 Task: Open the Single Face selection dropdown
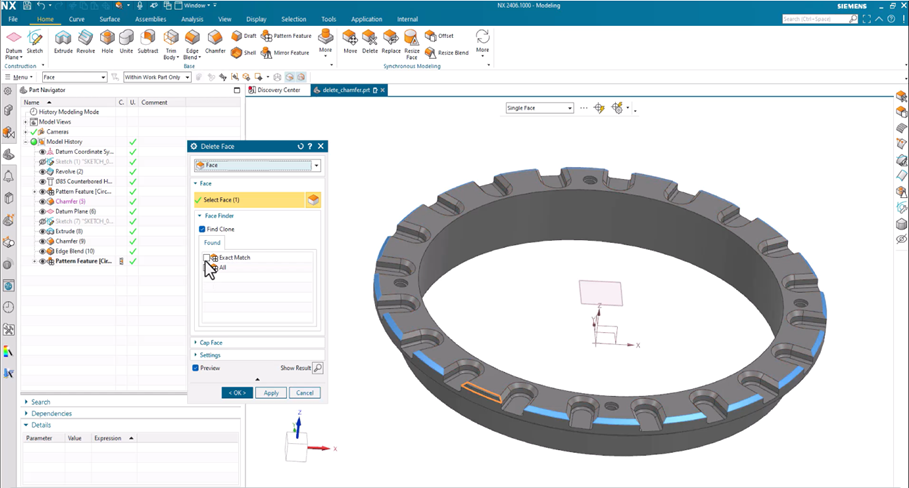click(x=539, y=108)
